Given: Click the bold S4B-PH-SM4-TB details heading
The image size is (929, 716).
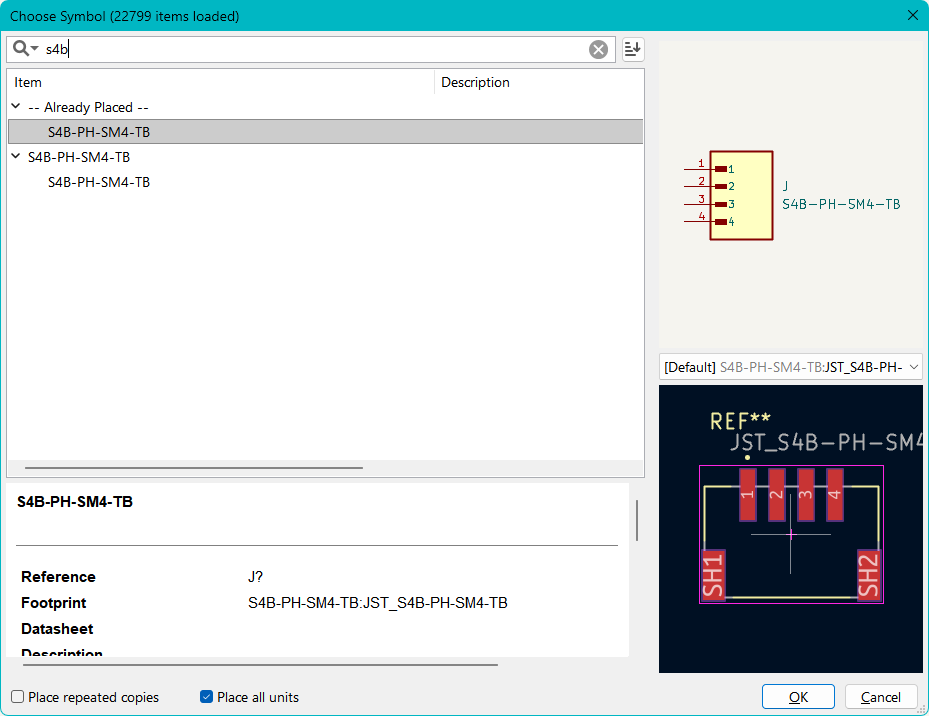Looking at the screenshot, I should 75,501.
